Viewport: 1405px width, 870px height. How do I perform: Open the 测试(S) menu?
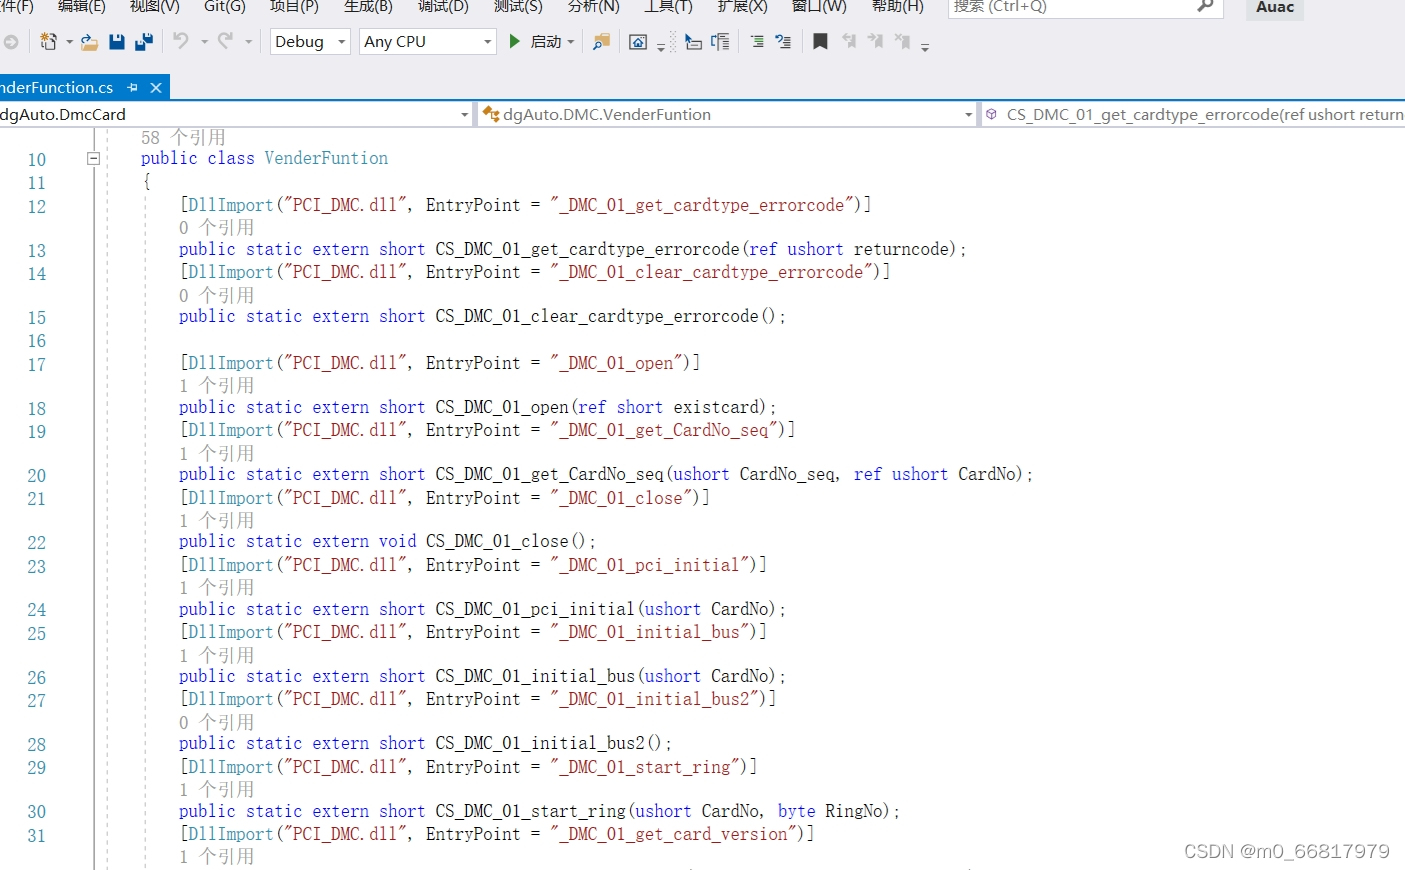pyautogui.click(x=518, y=6)
